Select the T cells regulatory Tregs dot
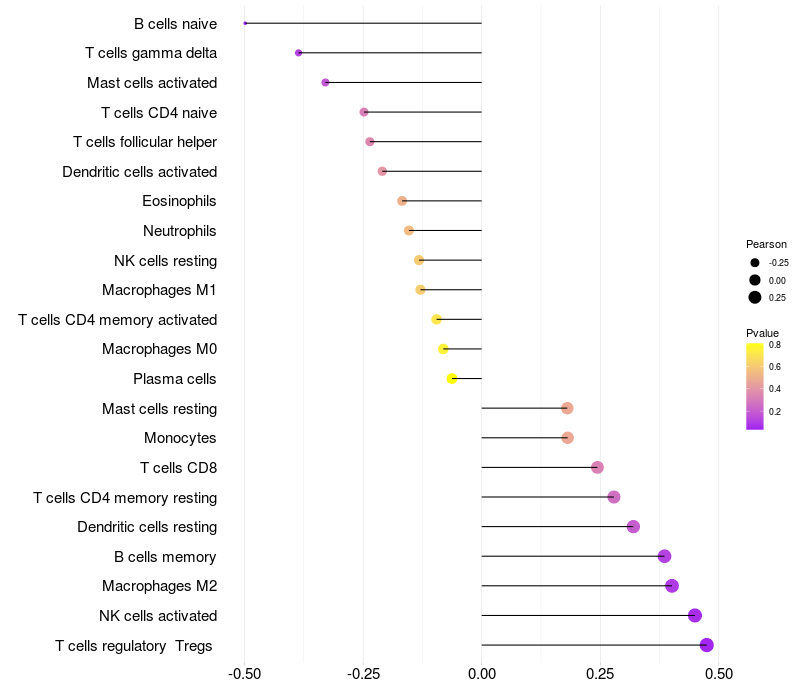This screenshot has width=800, height=700. pos(707,645)
